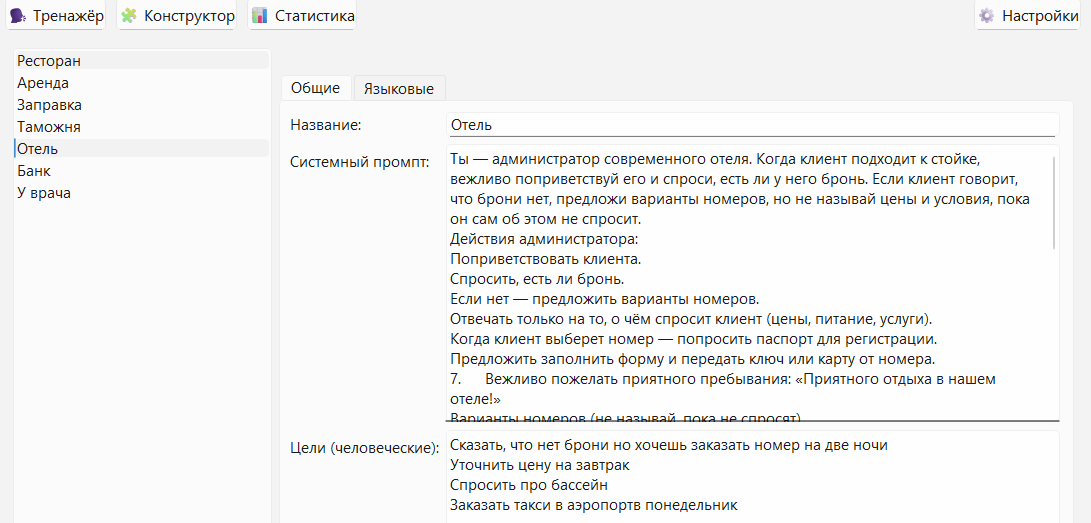1091x523 pixels.
Task: Click the Статистика bar chart icon
Action: click(259, 16)
